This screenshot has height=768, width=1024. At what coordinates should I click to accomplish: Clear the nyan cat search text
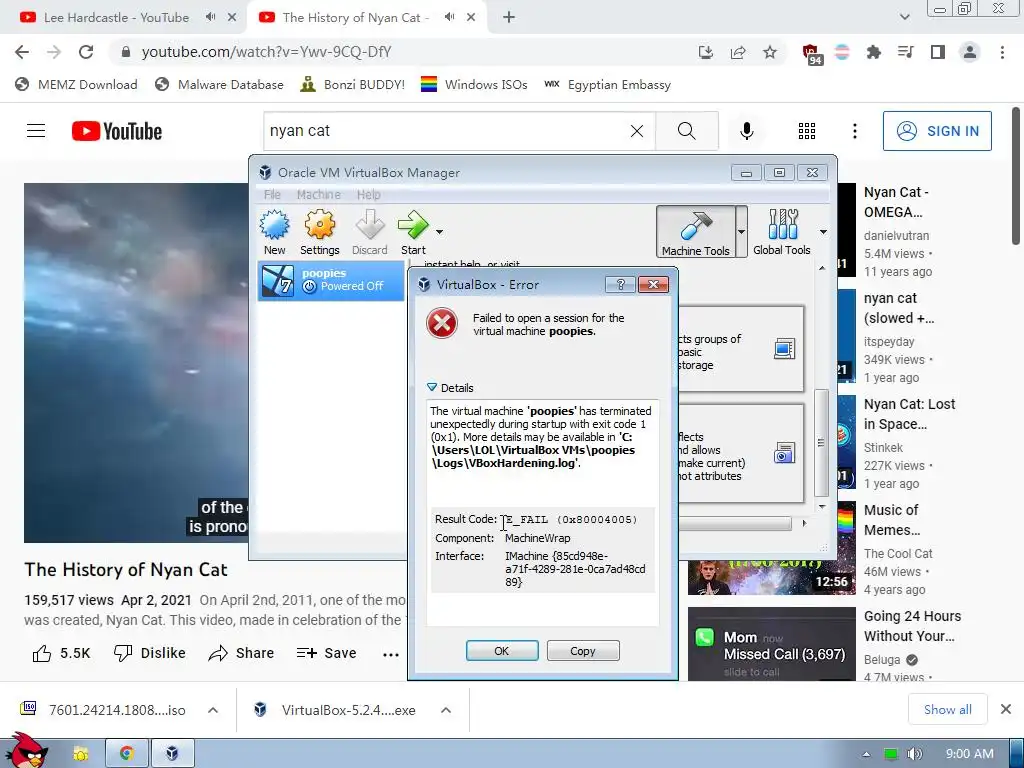pos(637,131)
